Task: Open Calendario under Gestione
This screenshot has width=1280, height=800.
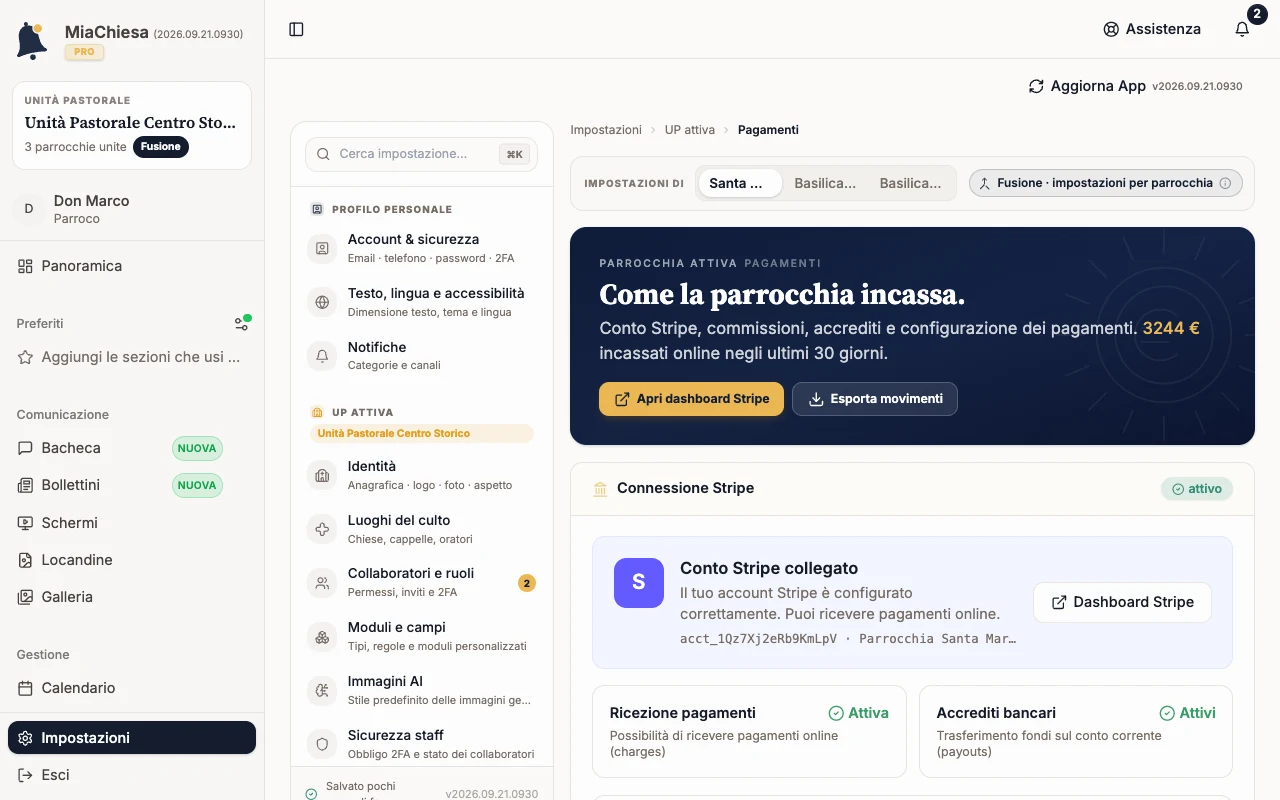Action: [x=132, y=688]
